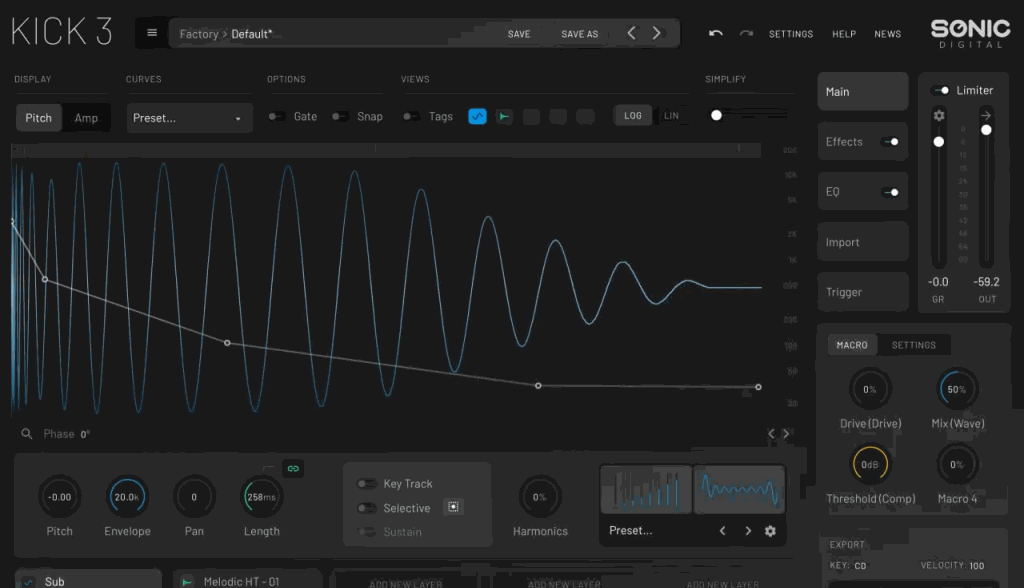Click the Sonic Digital logo

click(970, 33)
